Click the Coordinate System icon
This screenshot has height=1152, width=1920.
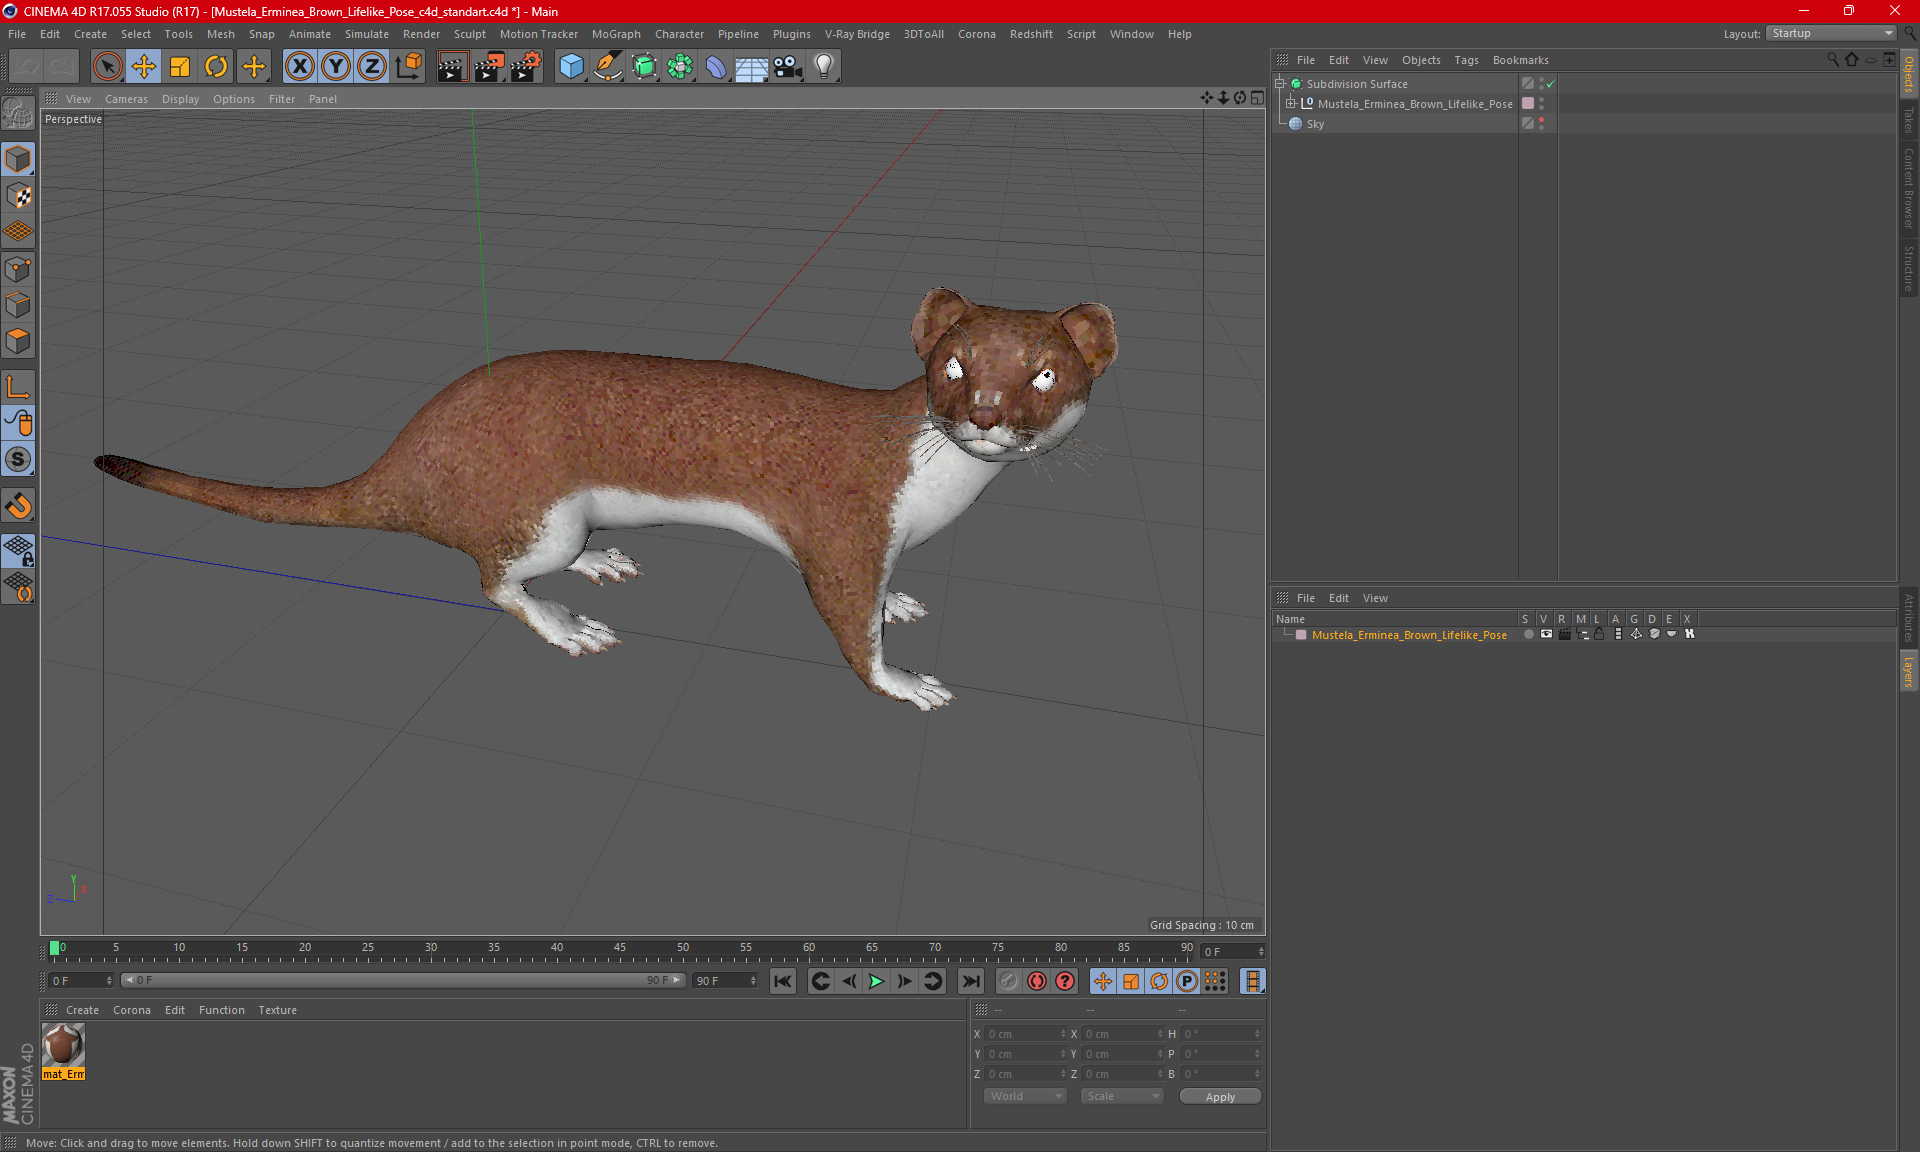[x=409, y=67]
